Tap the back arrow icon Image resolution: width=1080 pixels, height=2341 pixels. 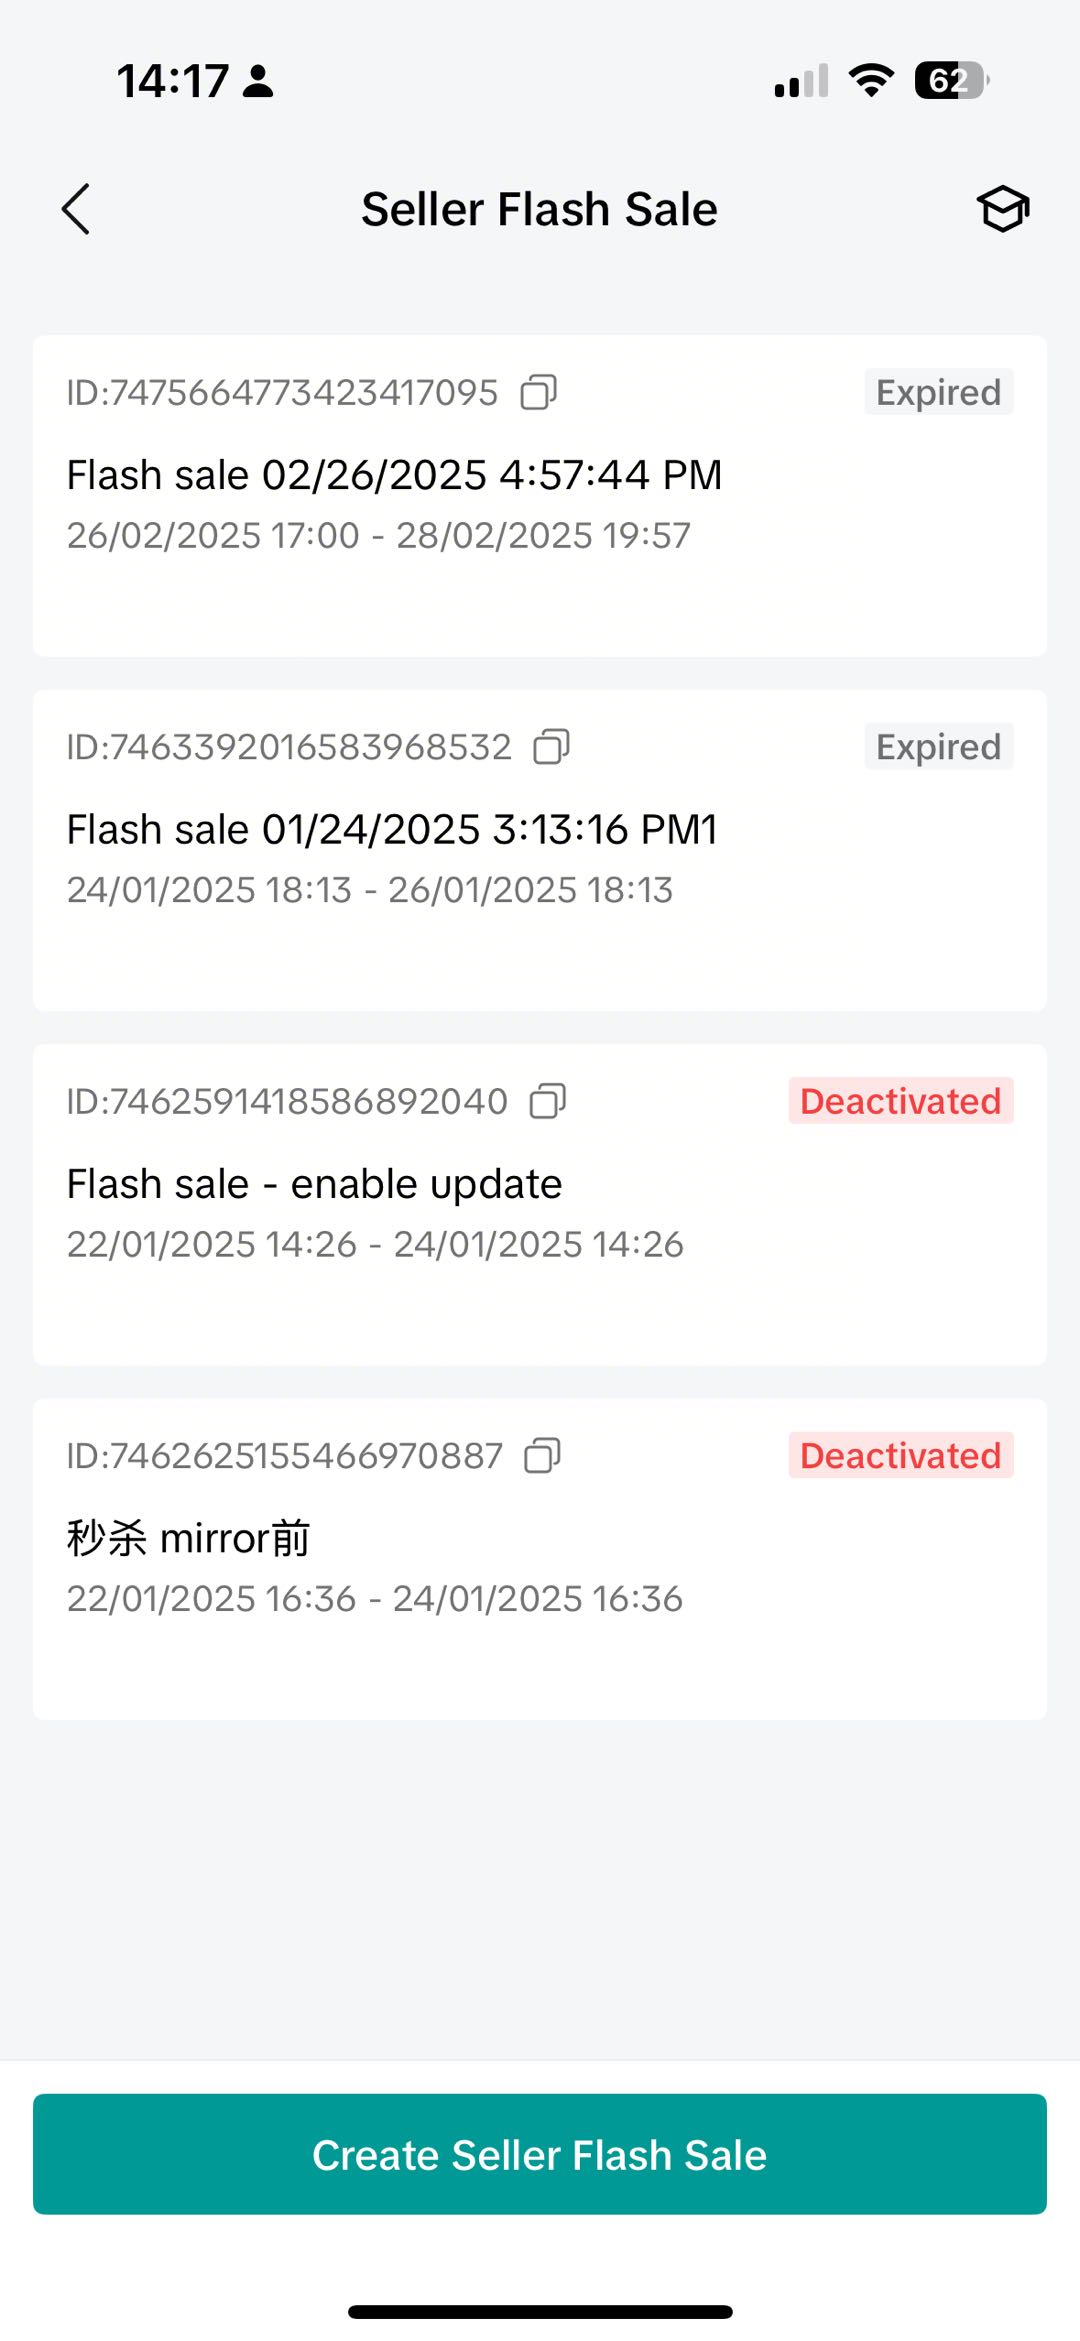click(x=76, y=209)
